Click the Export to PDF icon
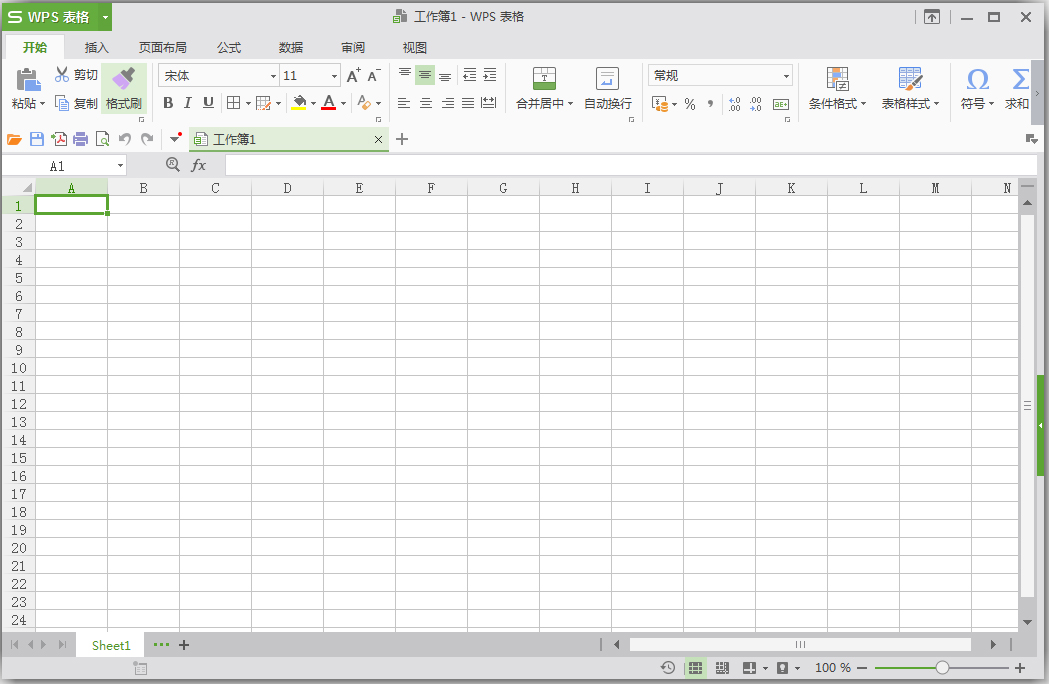 pos(60,139)
